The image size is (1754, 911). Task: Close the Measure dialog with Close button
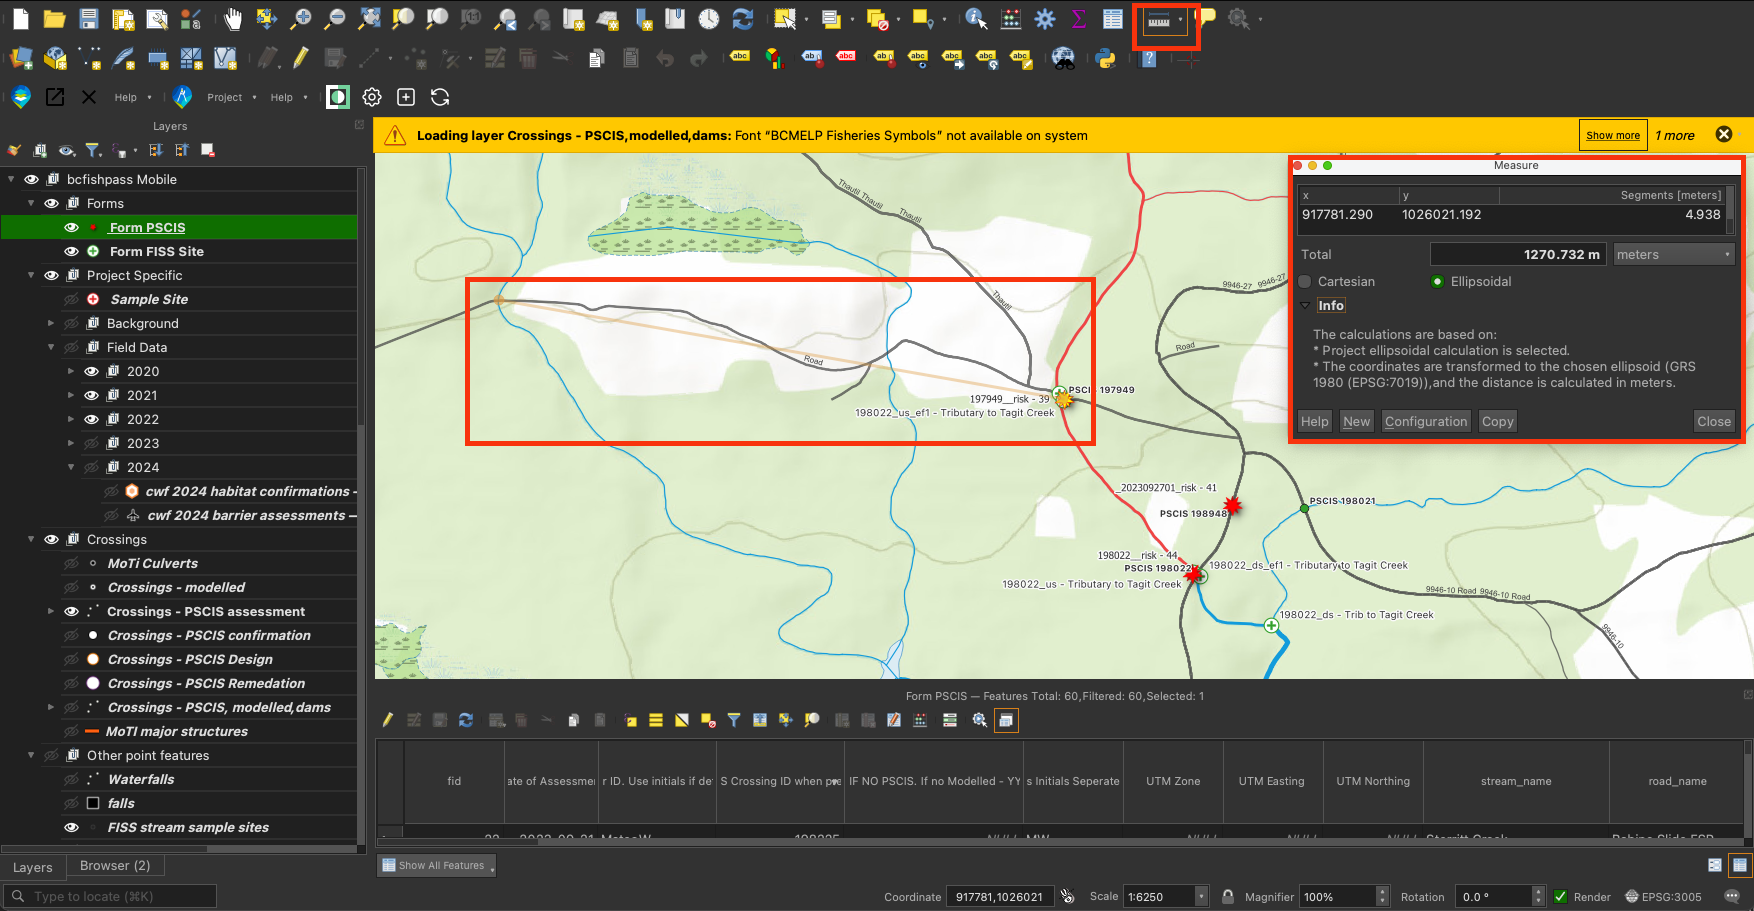click(1713, 421)
